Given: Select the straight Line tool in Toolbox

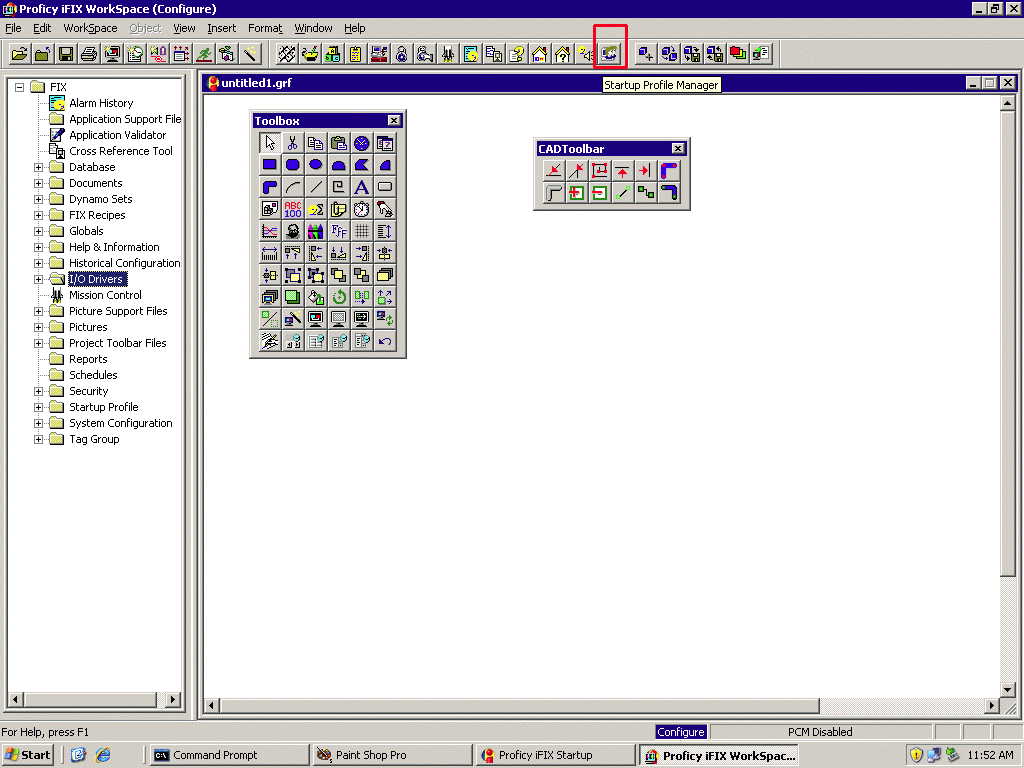Looking at the screenshot, I should click(x=315, y=187).
